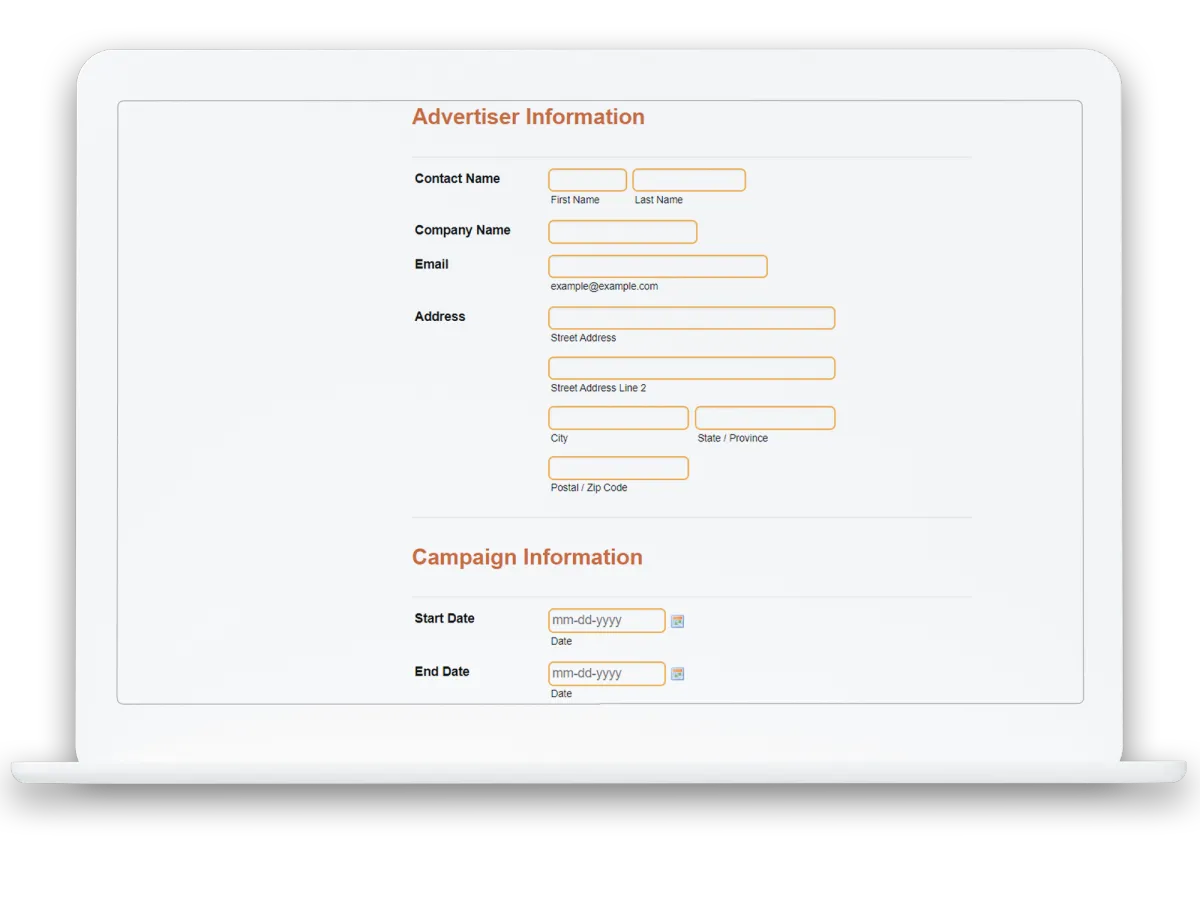The image size is (1200, 900).
Task: Click the Company Name label text
Action: pyautogui.click(x=462, y=230)
